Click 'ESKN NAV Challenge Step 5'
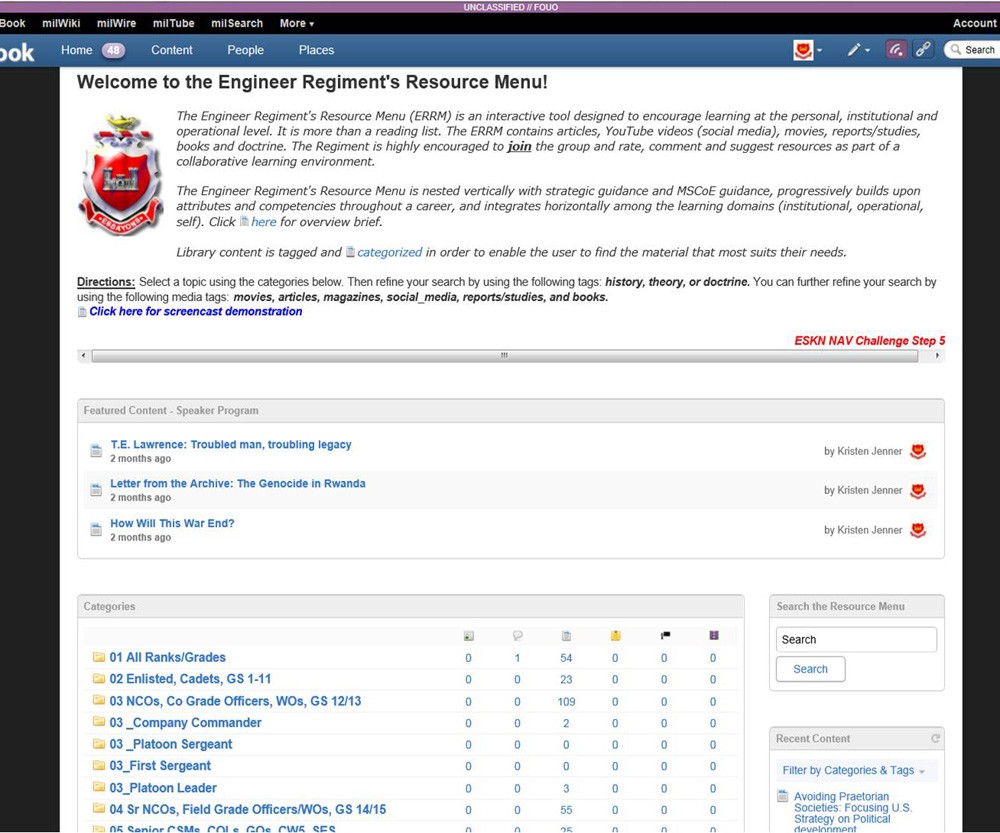 tap(869, 341)
